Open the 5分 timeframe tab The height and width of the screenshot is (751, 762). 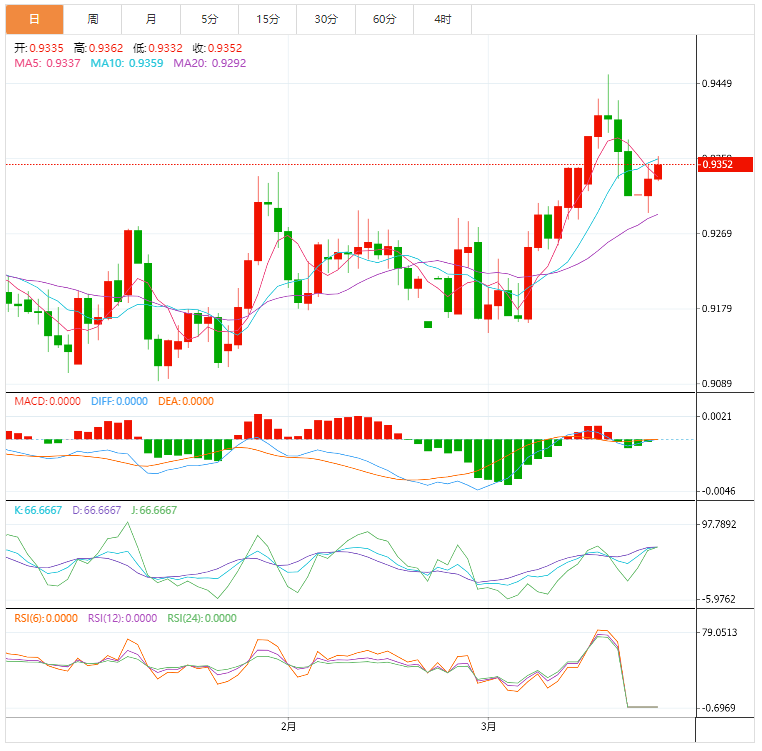[x=209, y=19]
